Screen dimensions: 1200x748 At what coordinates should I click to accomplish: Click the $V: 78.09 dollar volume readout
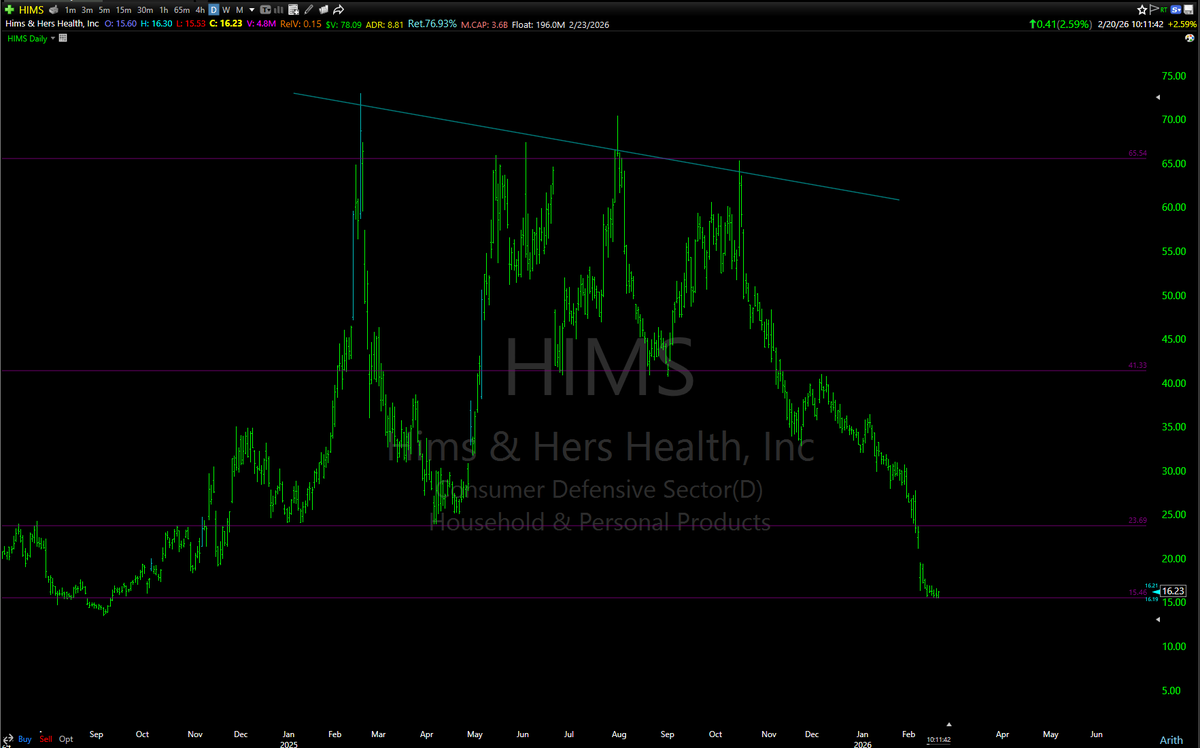(343, 24)
